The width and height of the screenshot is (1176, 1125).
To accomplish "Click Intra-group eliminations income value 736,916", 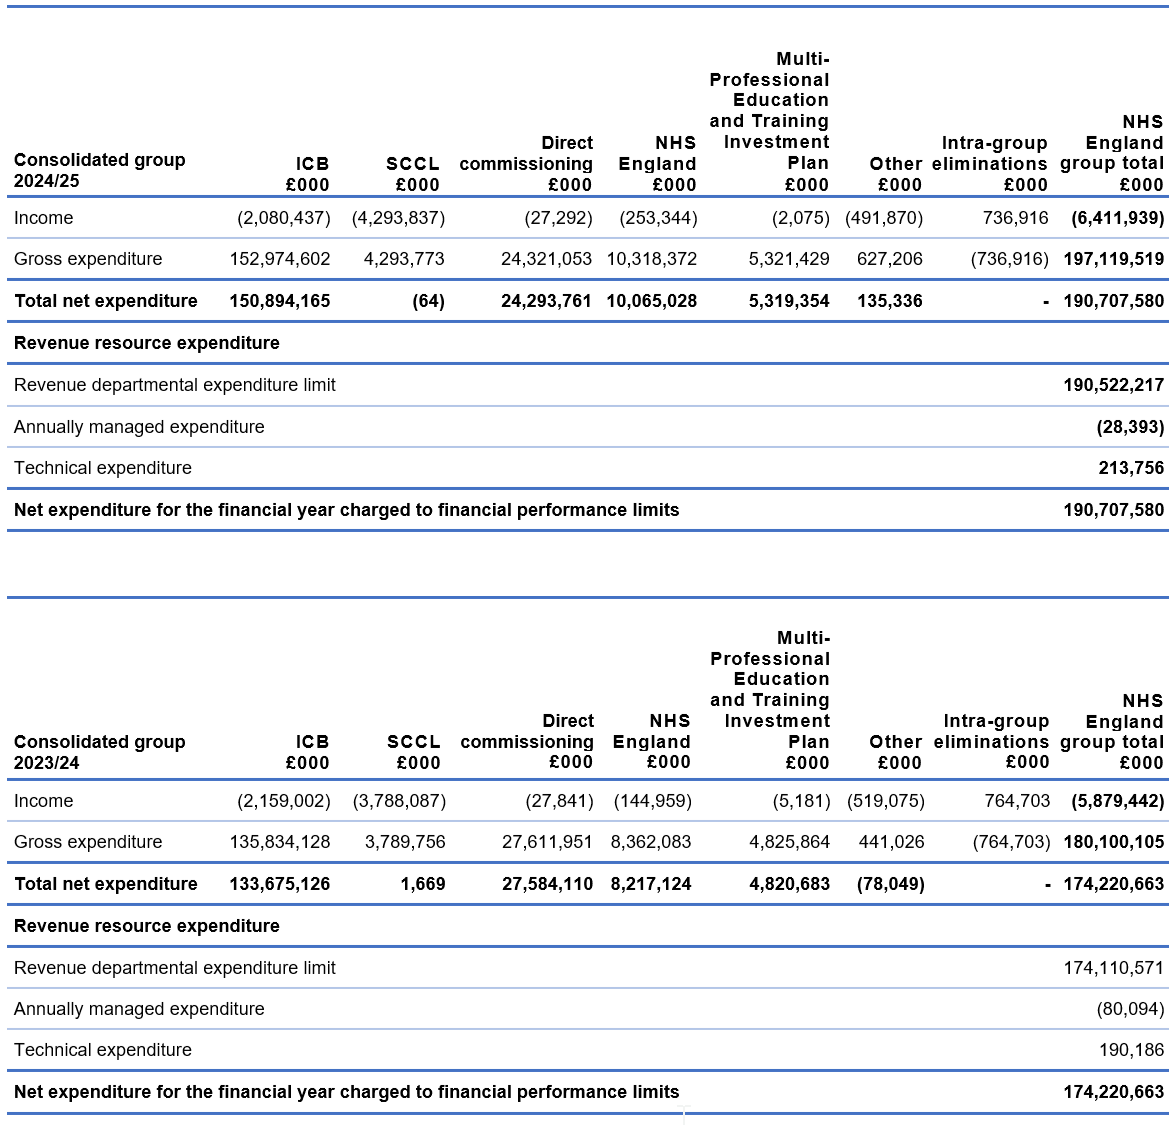I will coord(1016,218).
